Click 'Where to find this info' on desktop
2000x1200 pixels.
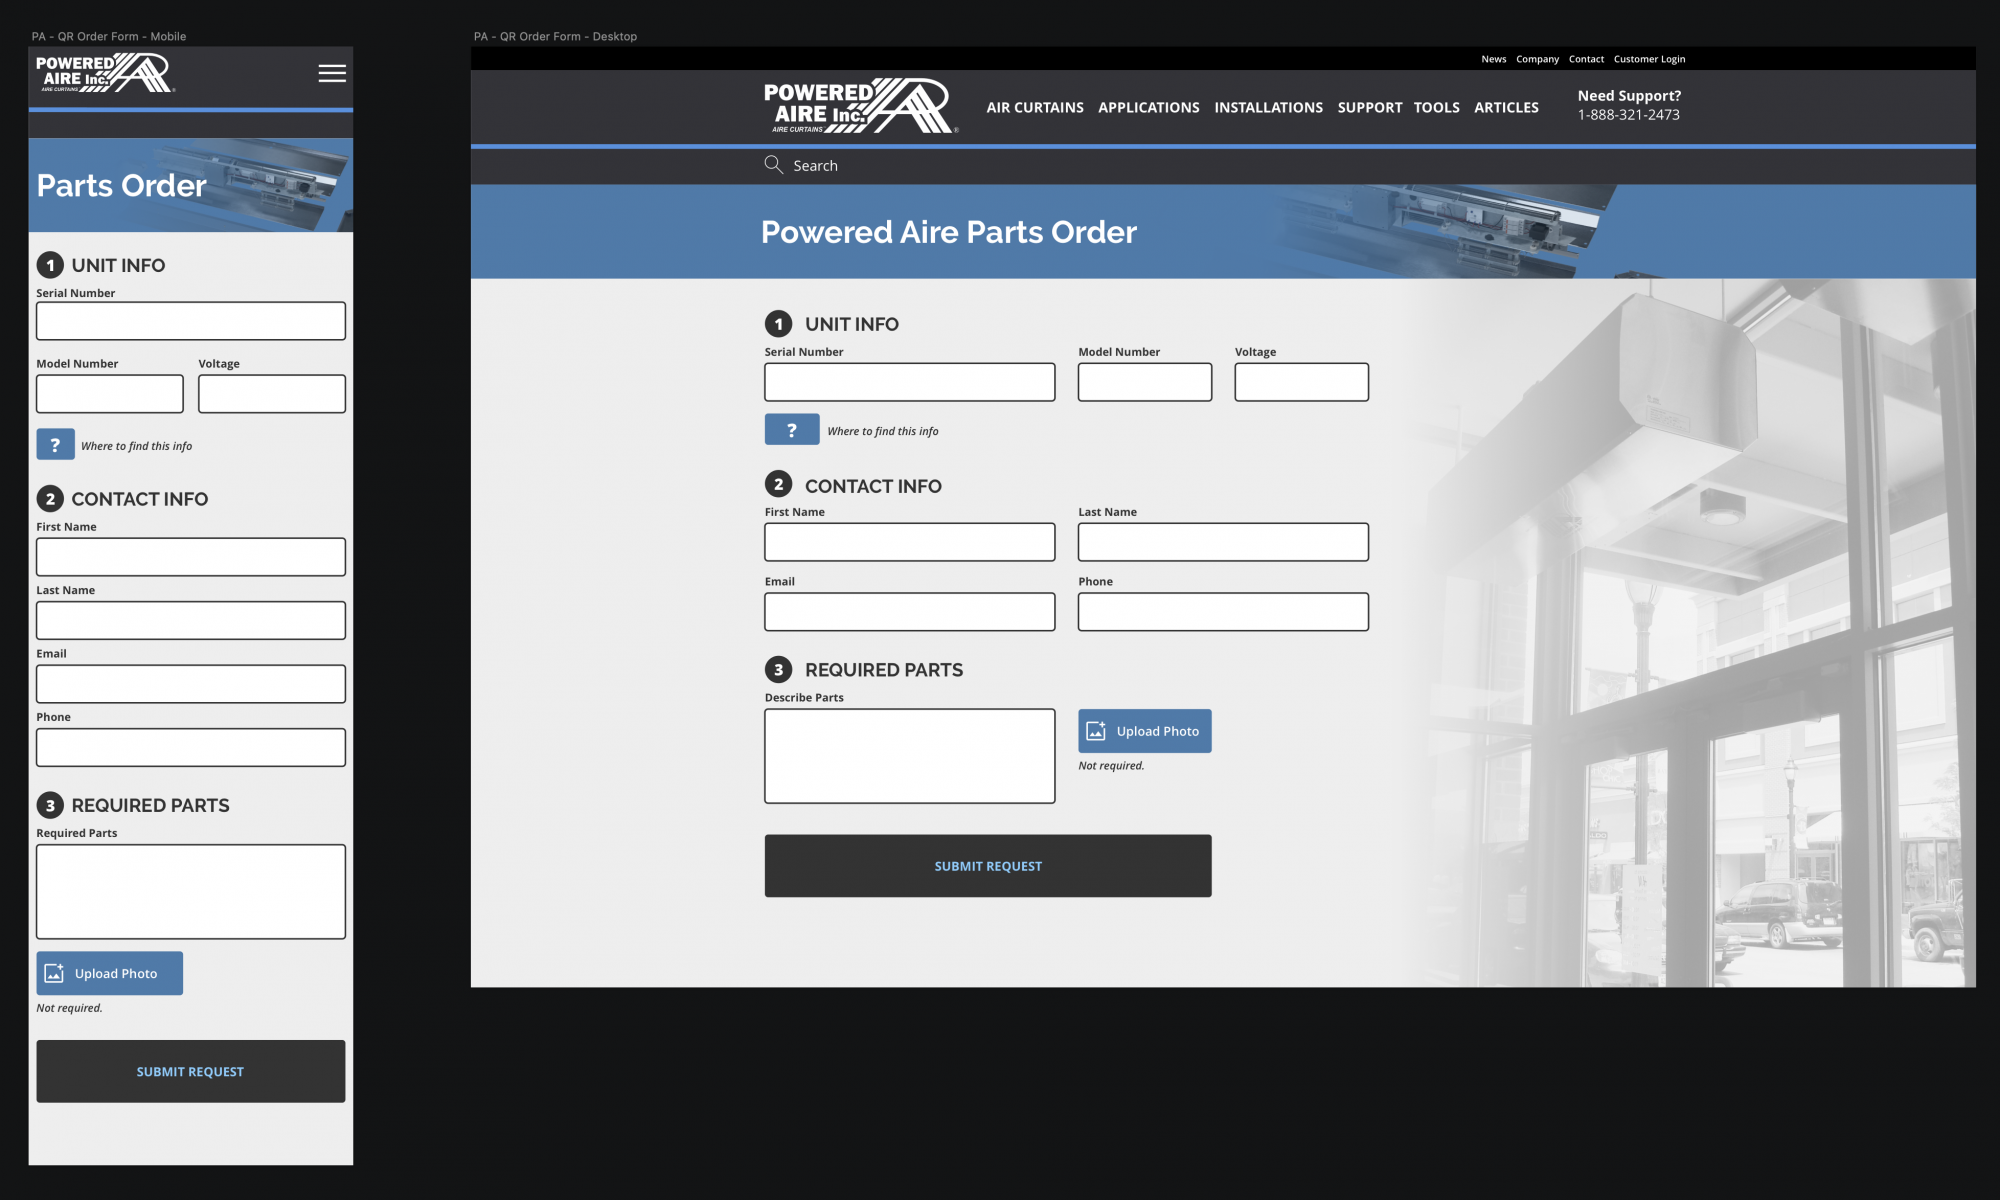tap(883, 431)
